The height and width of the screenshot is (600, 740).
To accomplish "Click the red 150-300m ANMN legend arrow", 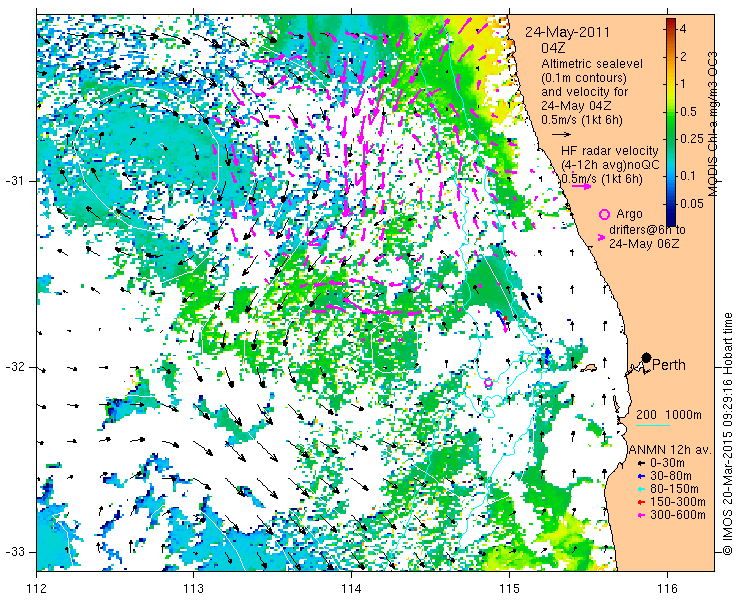I will tap(641, 502).
